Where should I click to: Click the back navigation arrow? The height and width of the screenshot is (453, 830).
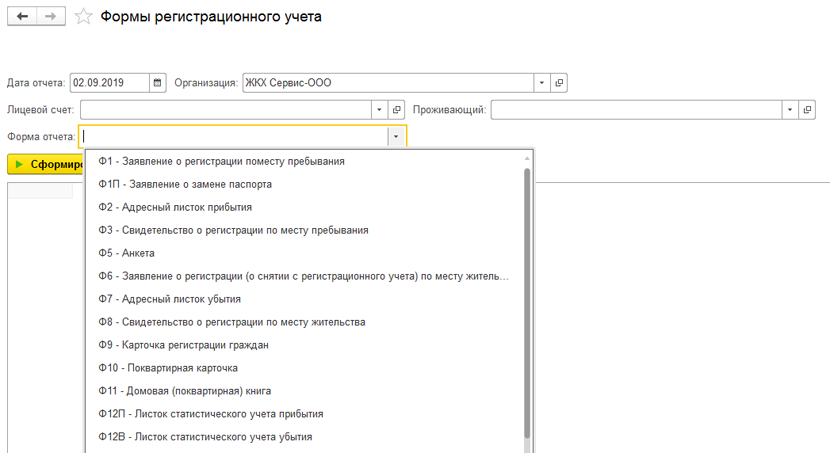tap(22, 17)
